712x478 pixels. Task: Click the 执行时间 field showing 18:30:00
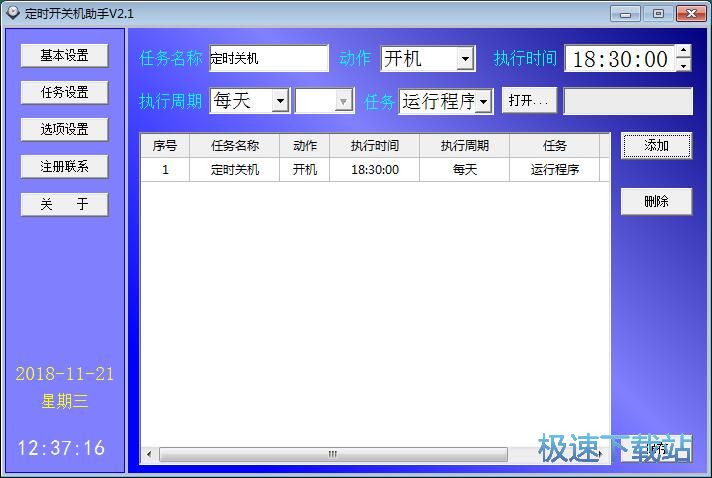620,59
